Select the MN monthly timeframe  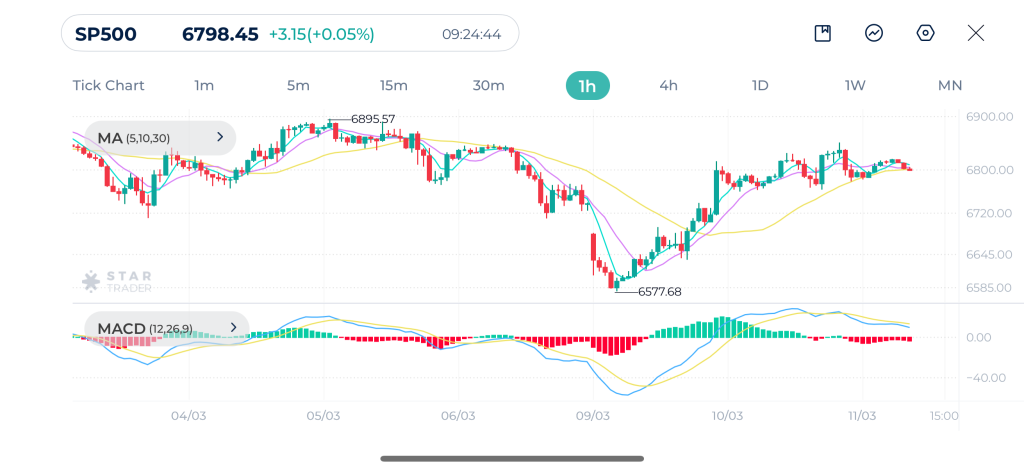pos(950,85)
